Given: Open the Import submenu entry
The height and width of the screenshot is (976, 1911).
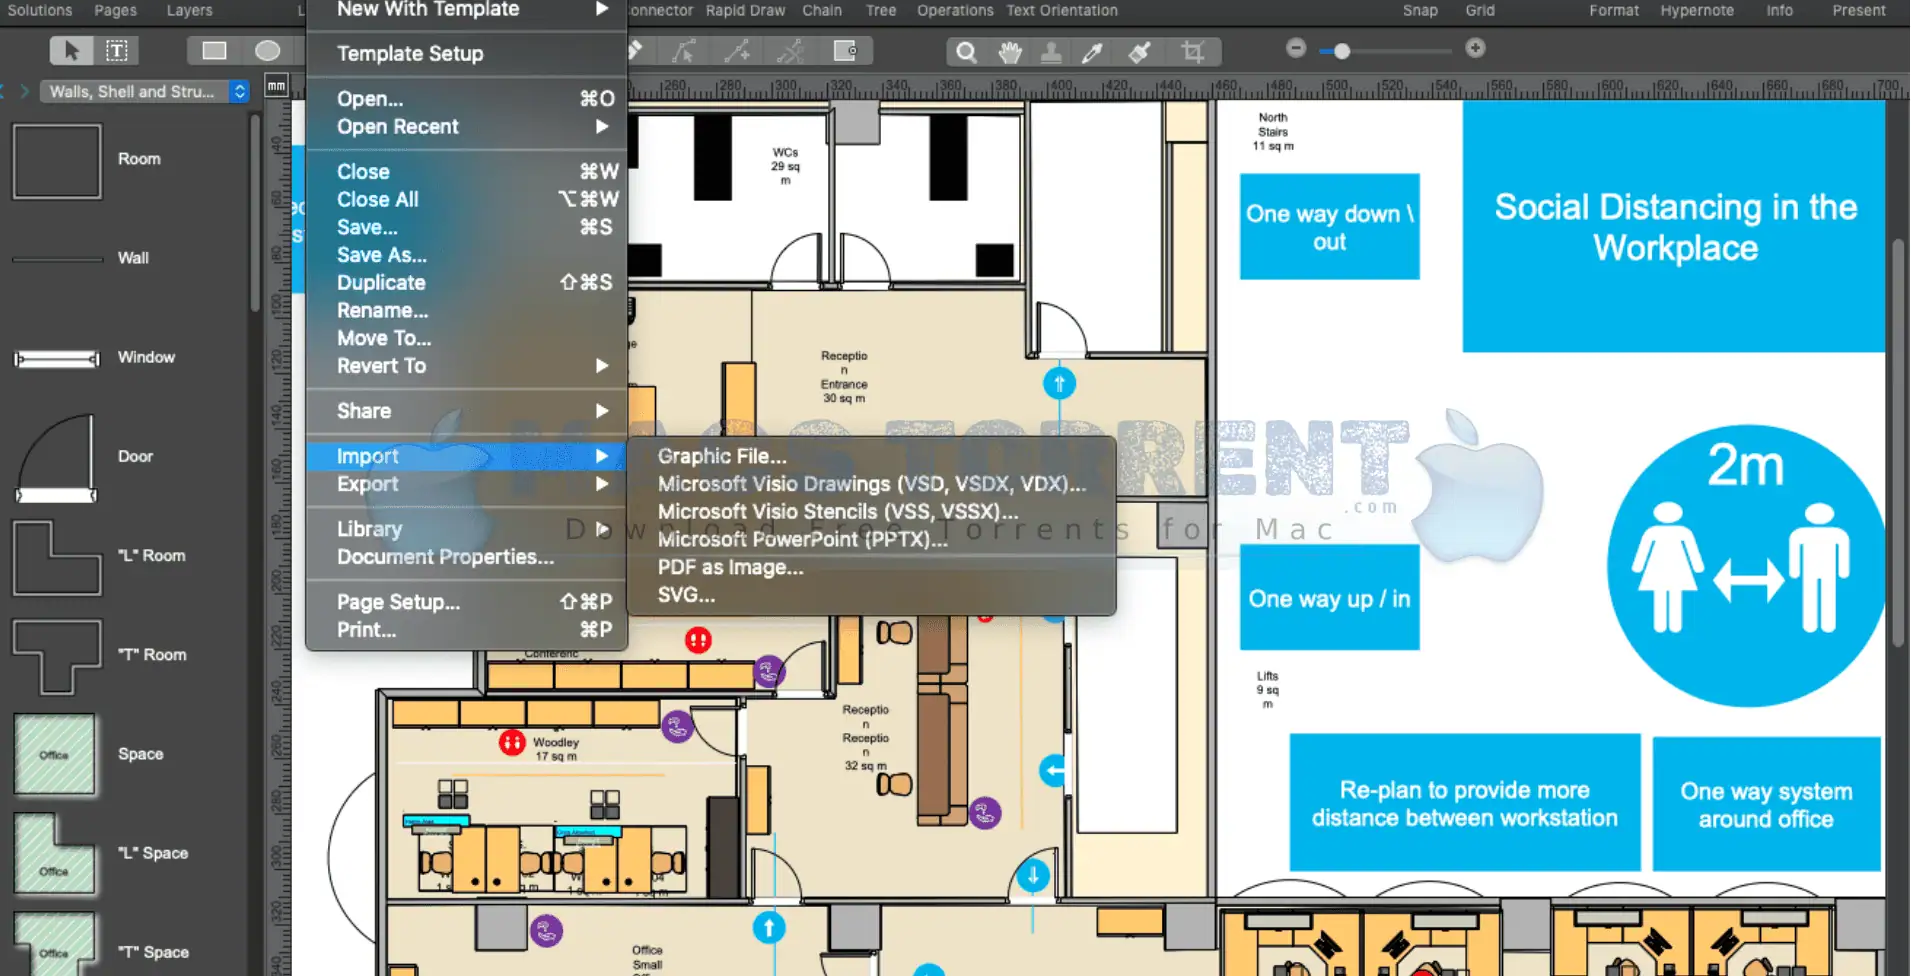Looking at the screenshot, I should pos(467,456).
